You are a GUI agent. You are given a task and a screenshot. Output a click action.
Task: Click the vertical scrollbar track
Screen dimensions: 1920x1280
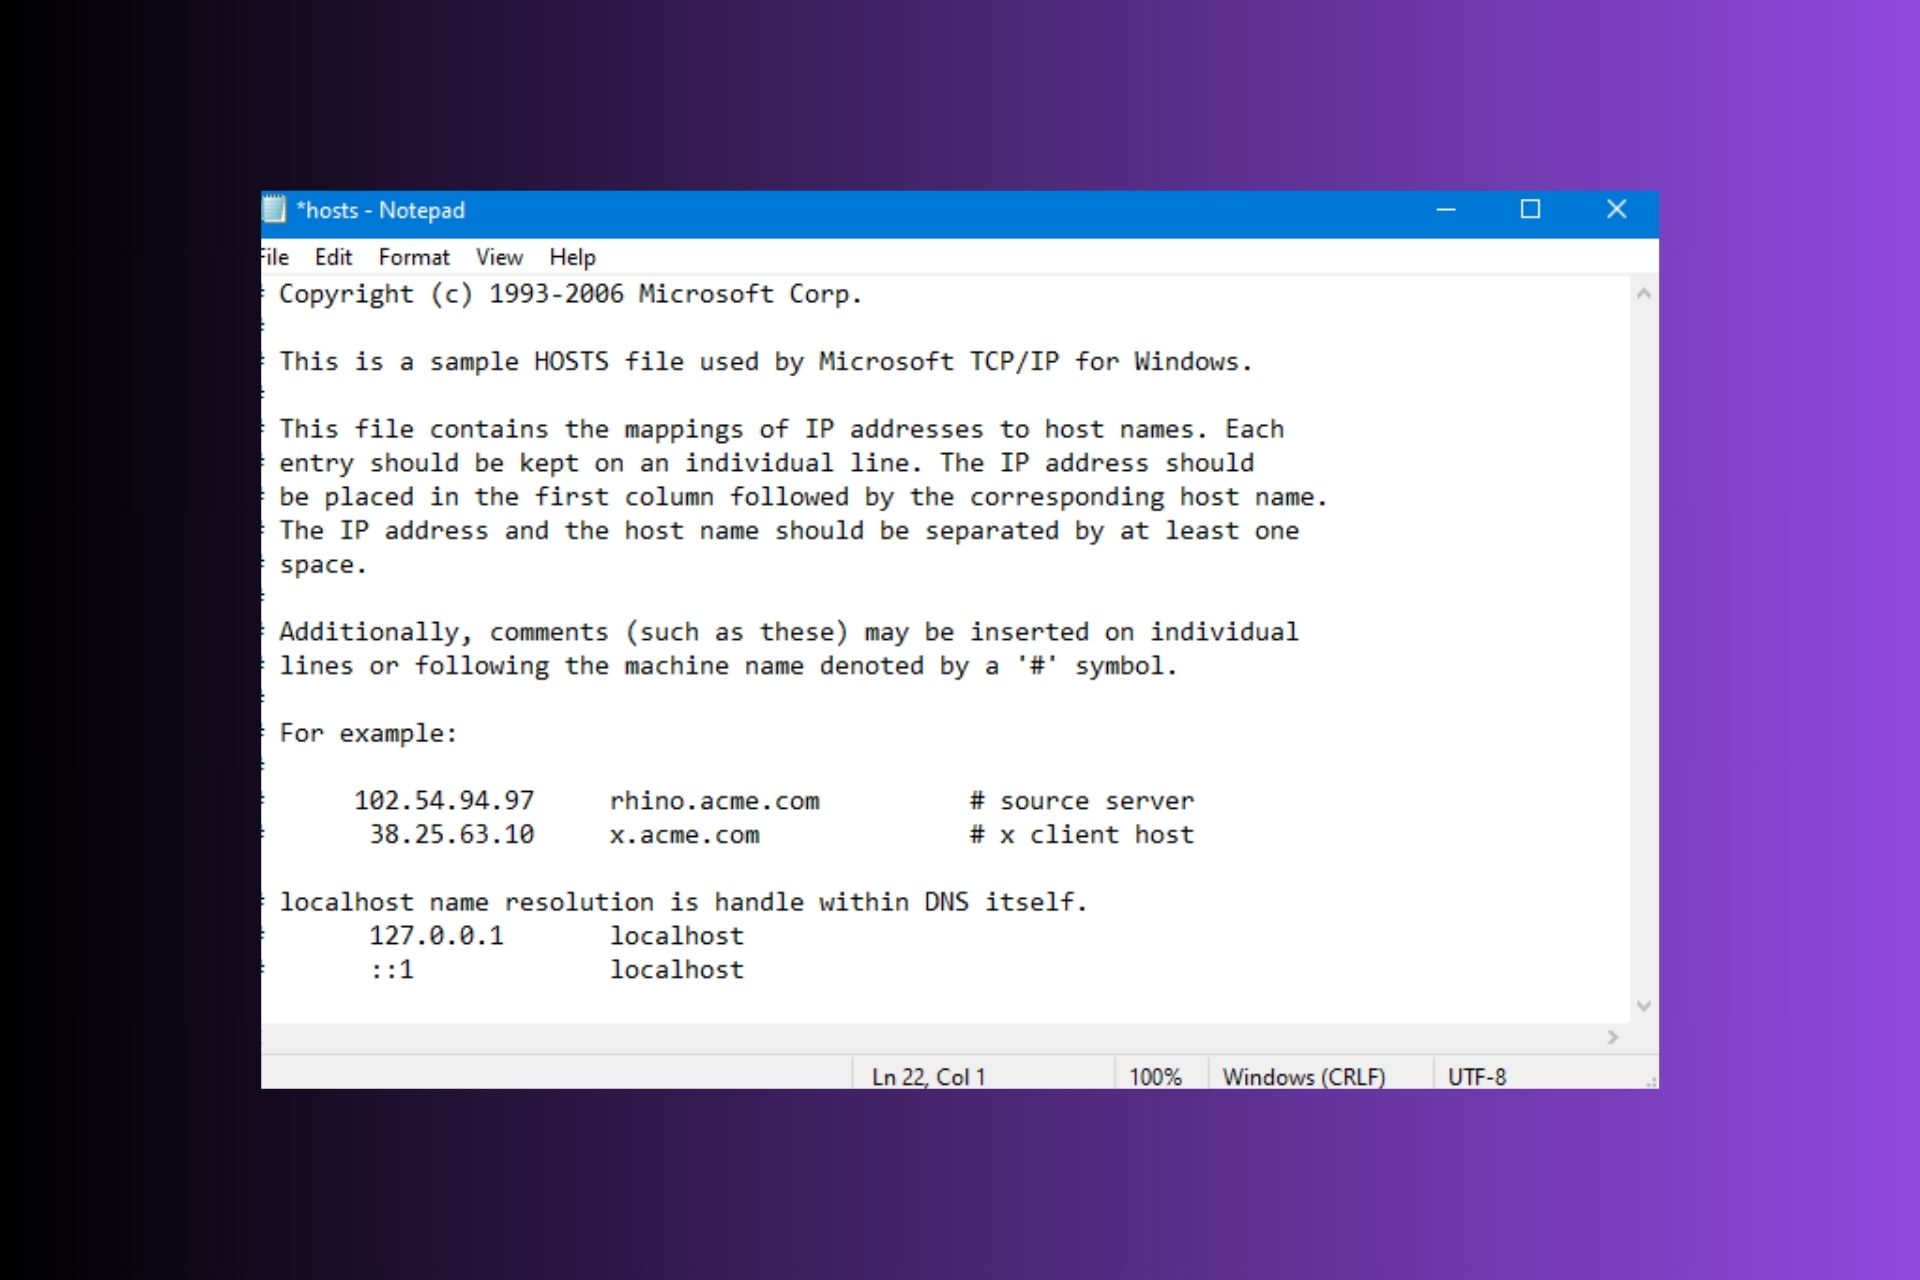click(1644, 650)
